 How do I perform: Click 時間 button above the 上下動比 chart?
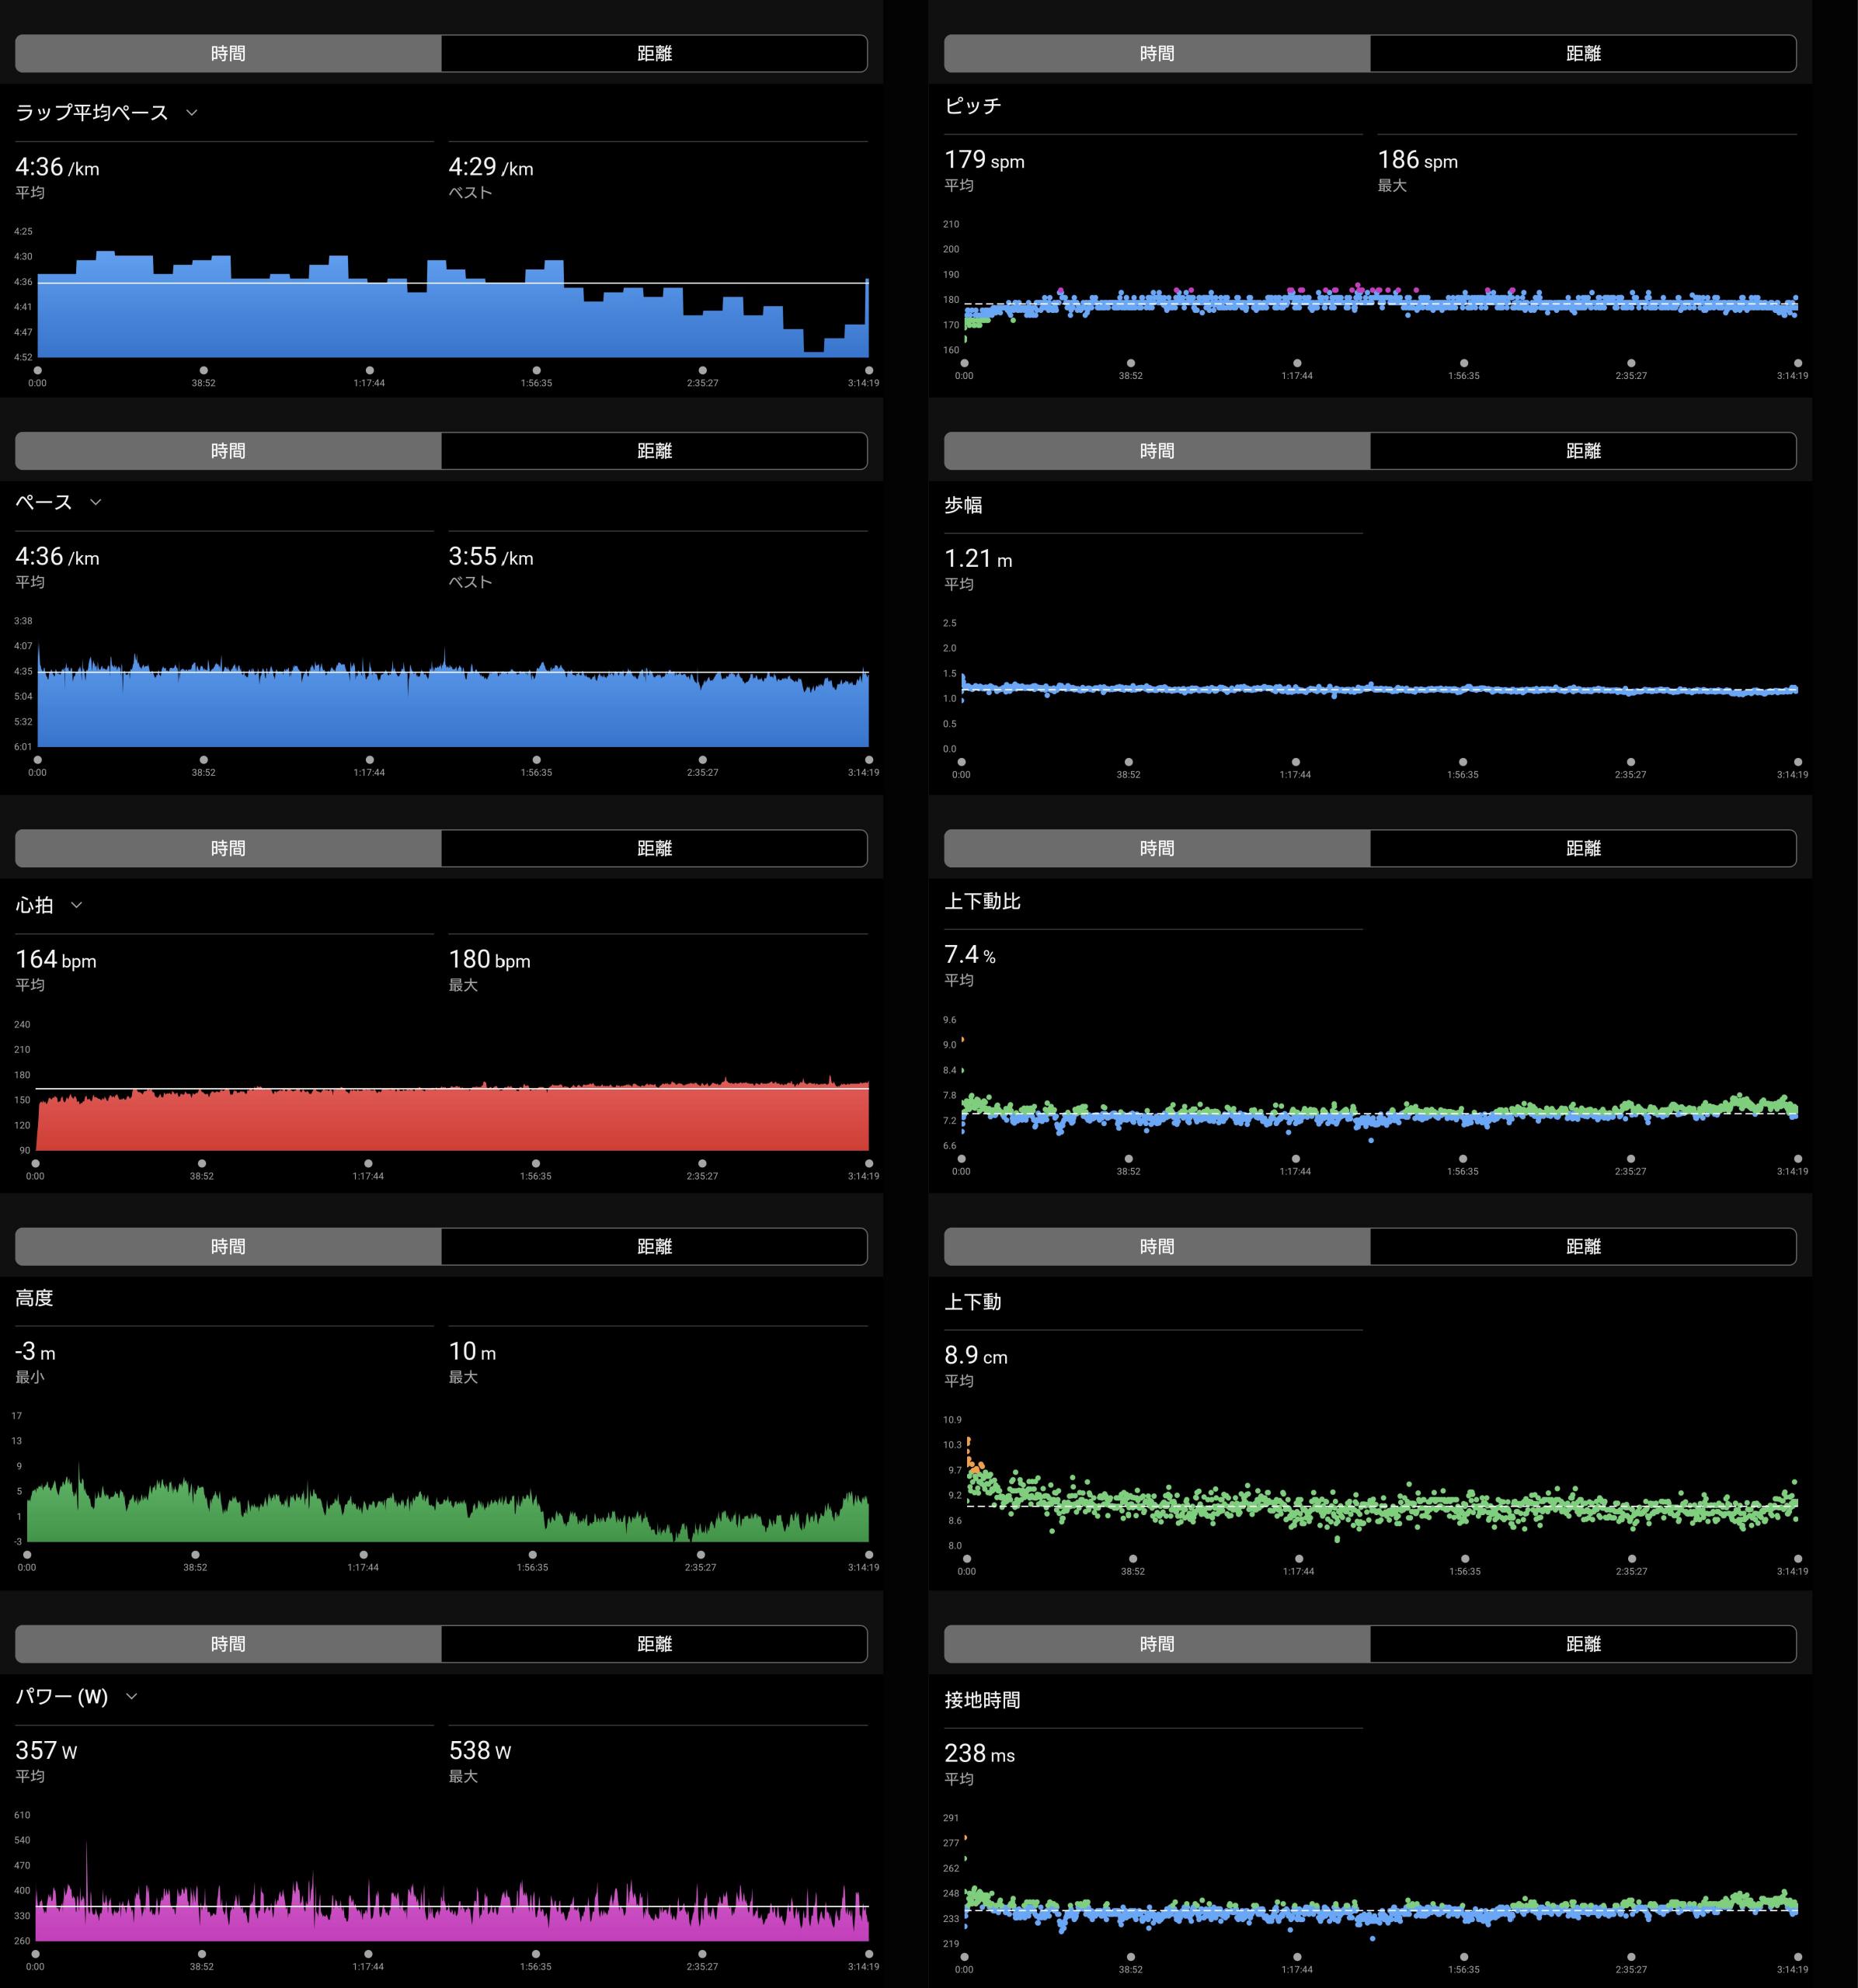(1156, 848)
